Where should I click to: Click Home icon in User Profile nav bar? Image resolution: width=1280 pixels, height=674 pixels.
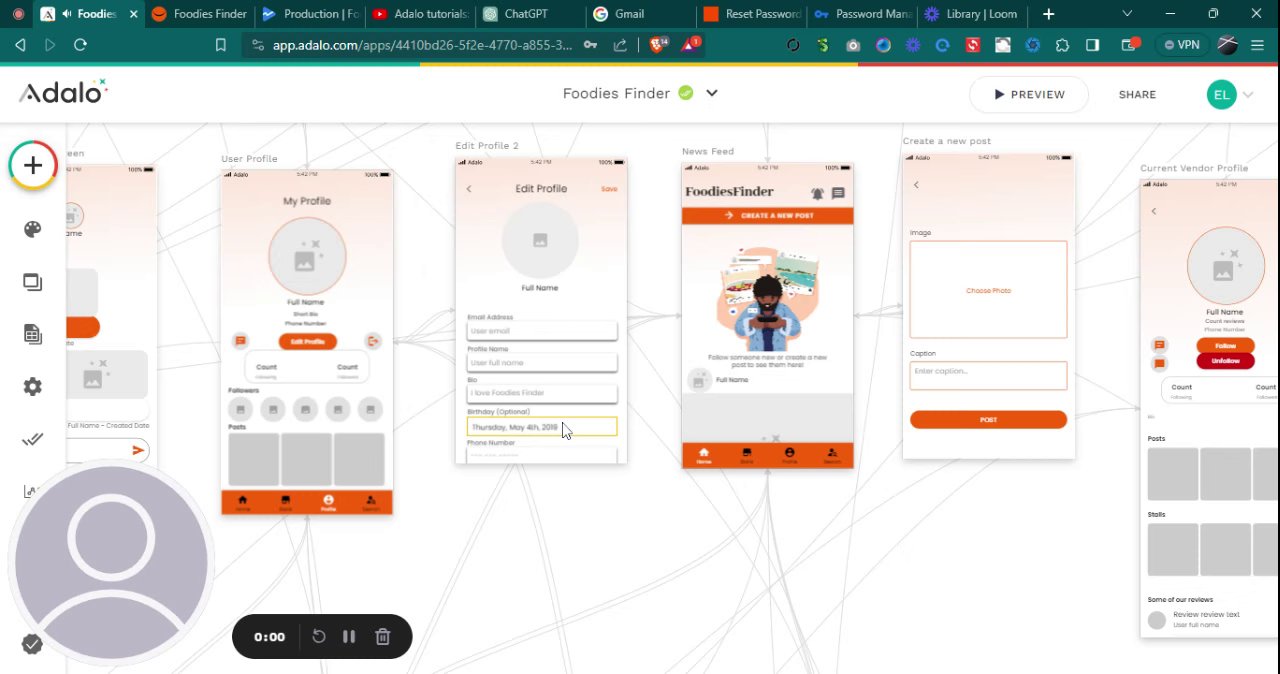(242, 502)
